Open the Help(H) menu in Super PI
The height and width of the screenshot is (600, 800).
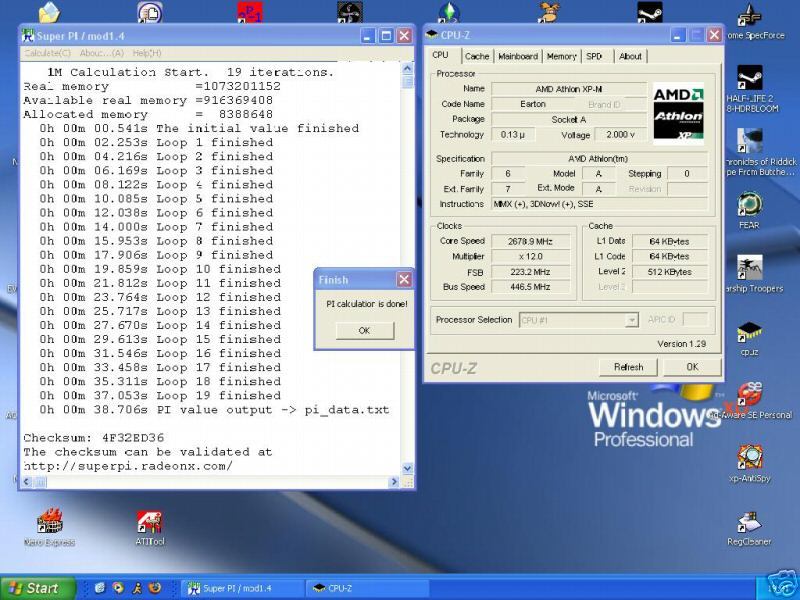(147, 53)
